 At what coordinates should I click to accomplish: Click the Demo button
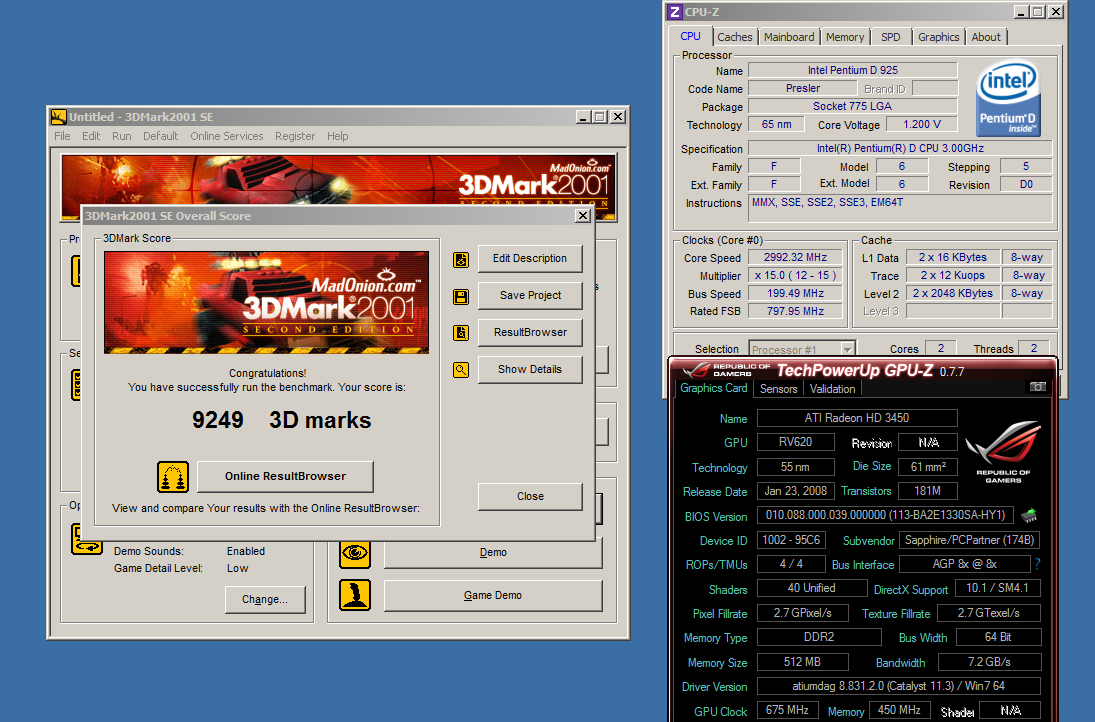tap(492, 552)
